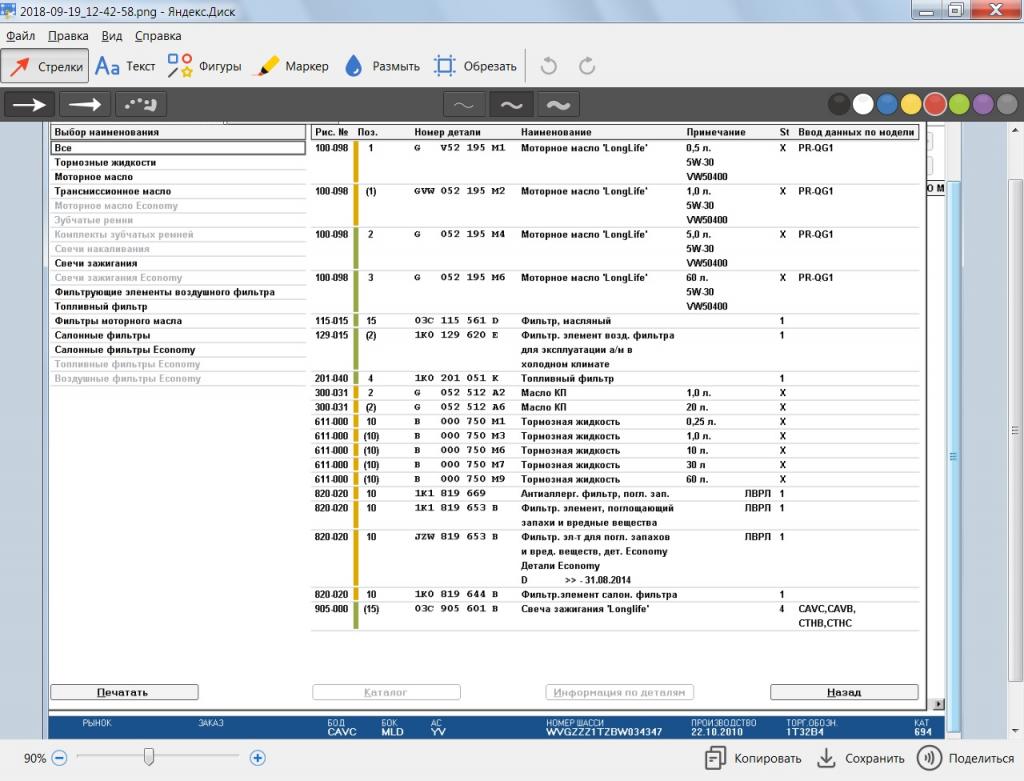Choose the red color swatch
The height and width of the screenshot is (781, 1024).
pyautogui.click(x=935, y=104)
